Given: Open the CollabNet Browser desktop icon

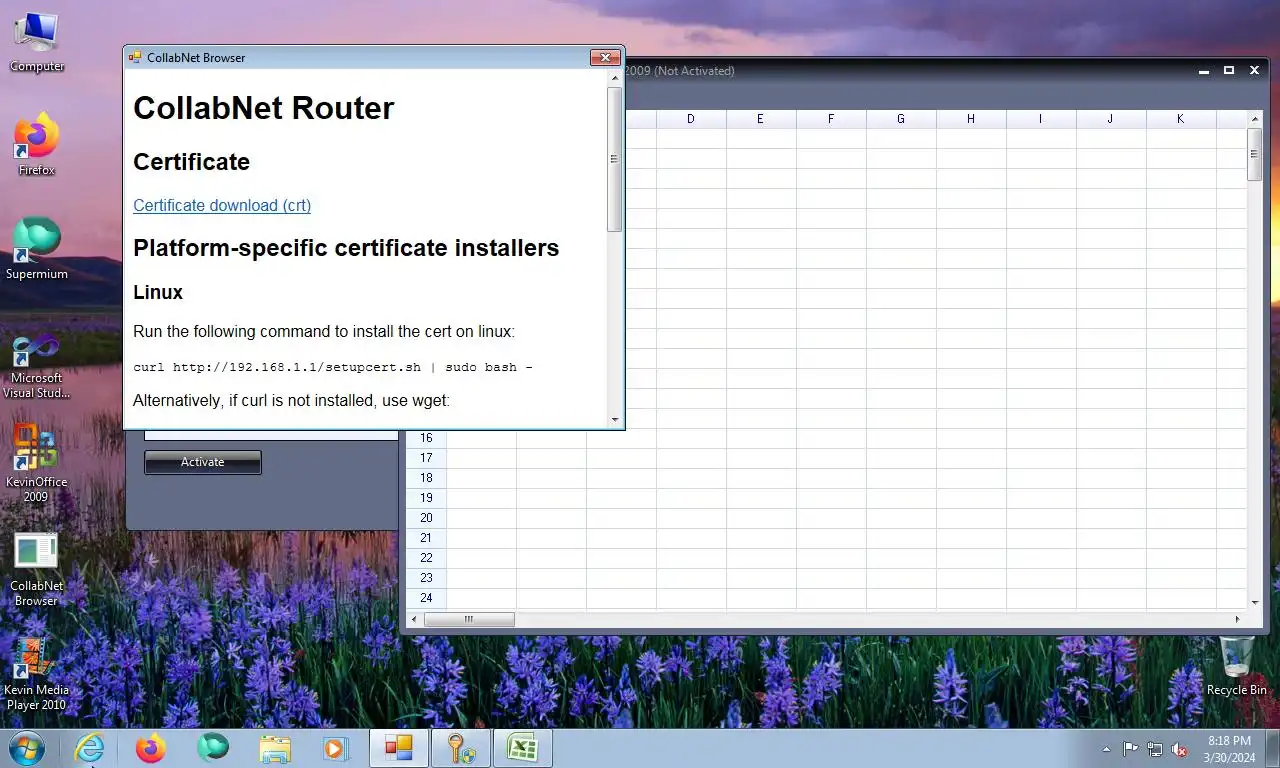Looking at the screenshot, I should tap(37, 570).
